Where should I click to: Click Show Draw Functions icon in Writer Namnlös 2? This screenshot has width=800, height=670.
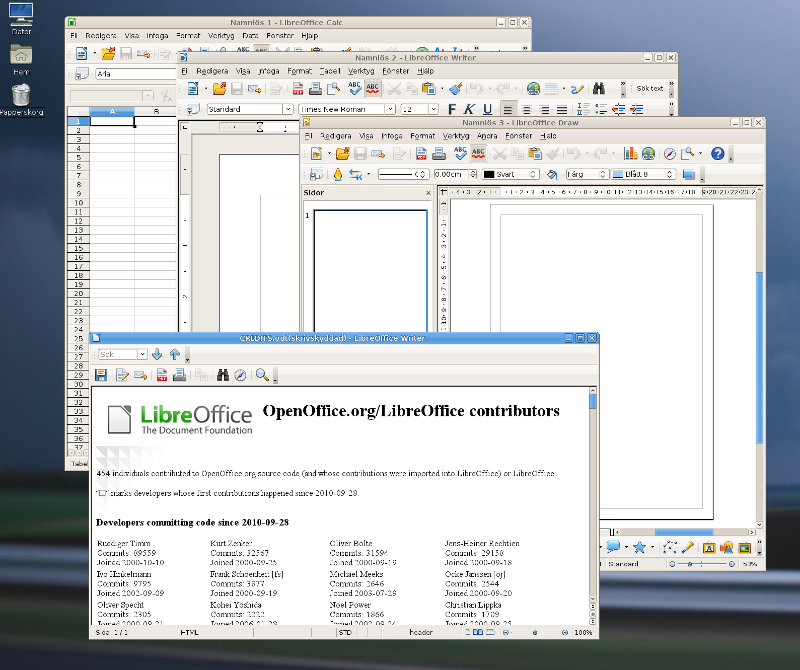tap(577, 89)
